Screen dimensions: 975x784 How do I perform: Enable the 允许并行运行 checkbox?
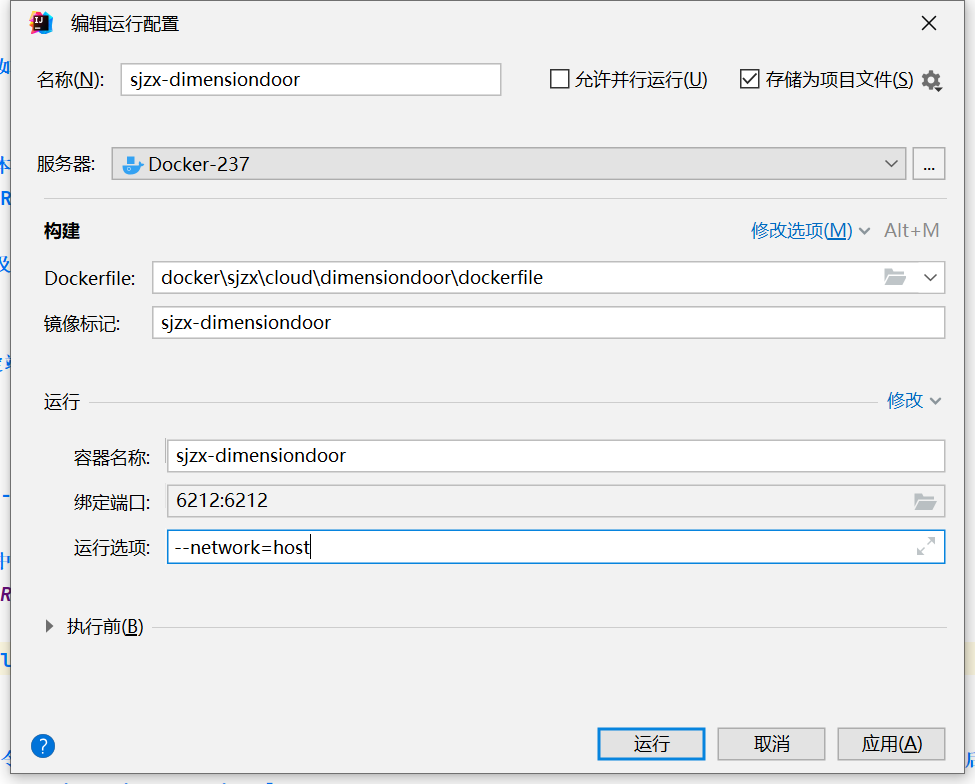click(x=560, y=80)
